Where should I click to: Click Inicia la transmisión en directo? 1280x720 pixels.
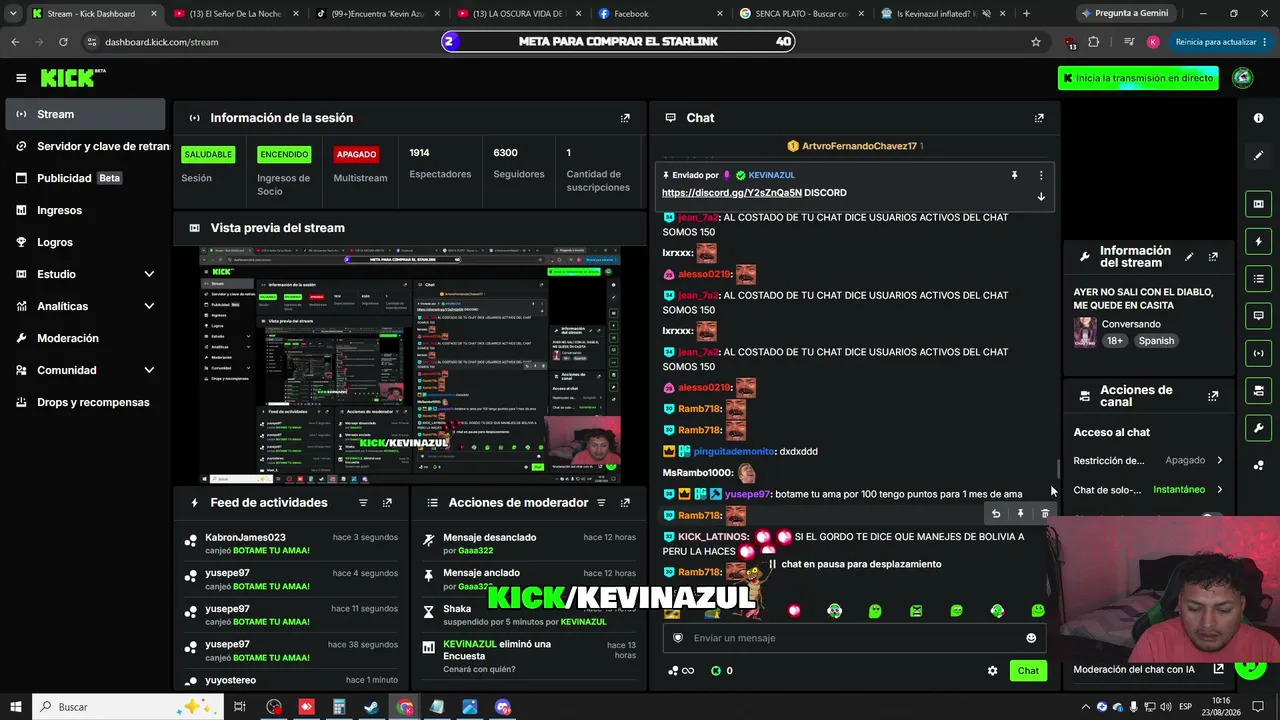(1138, 78)
